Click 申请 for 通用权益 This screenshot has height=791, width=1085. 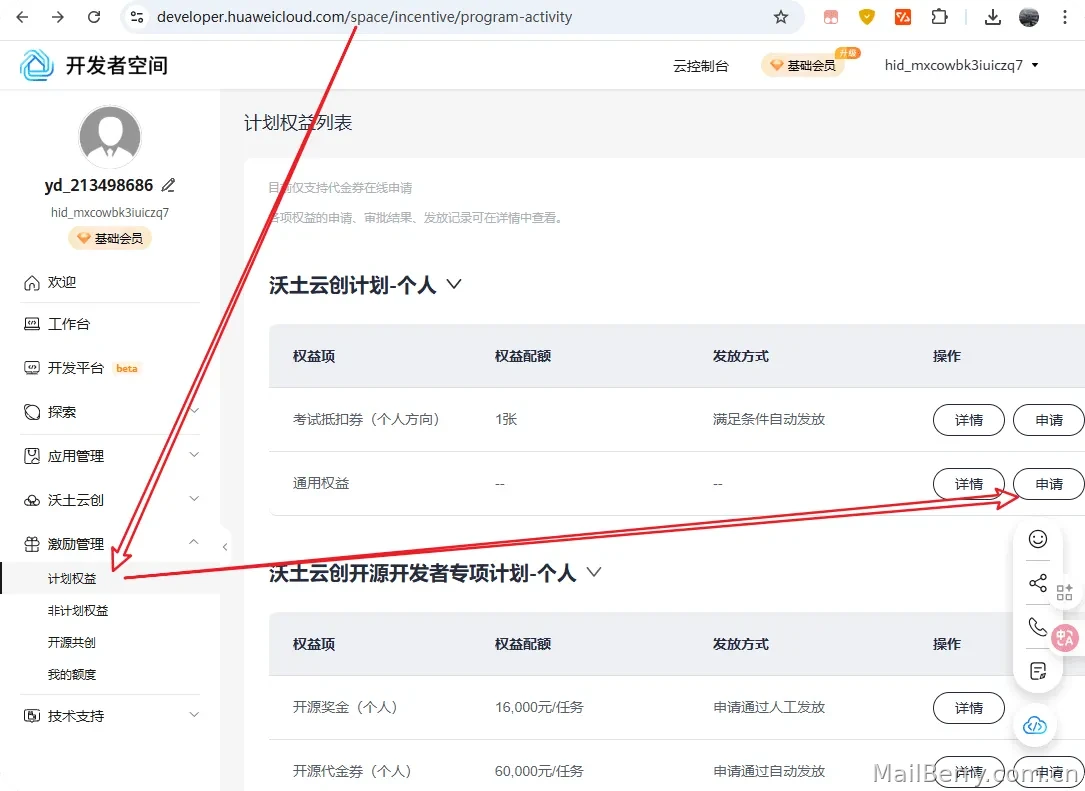pyautogui.click(x=1048, y=484)
